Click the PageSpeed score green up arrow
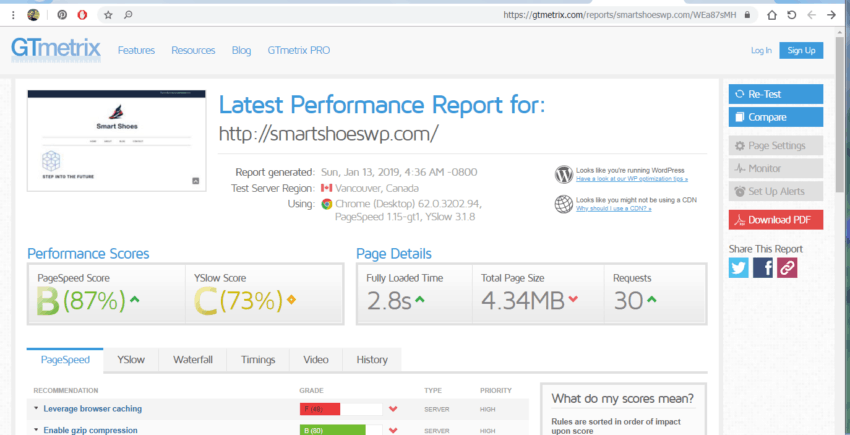The width and height of the screenshot is (850, 435). click(134, 299)
